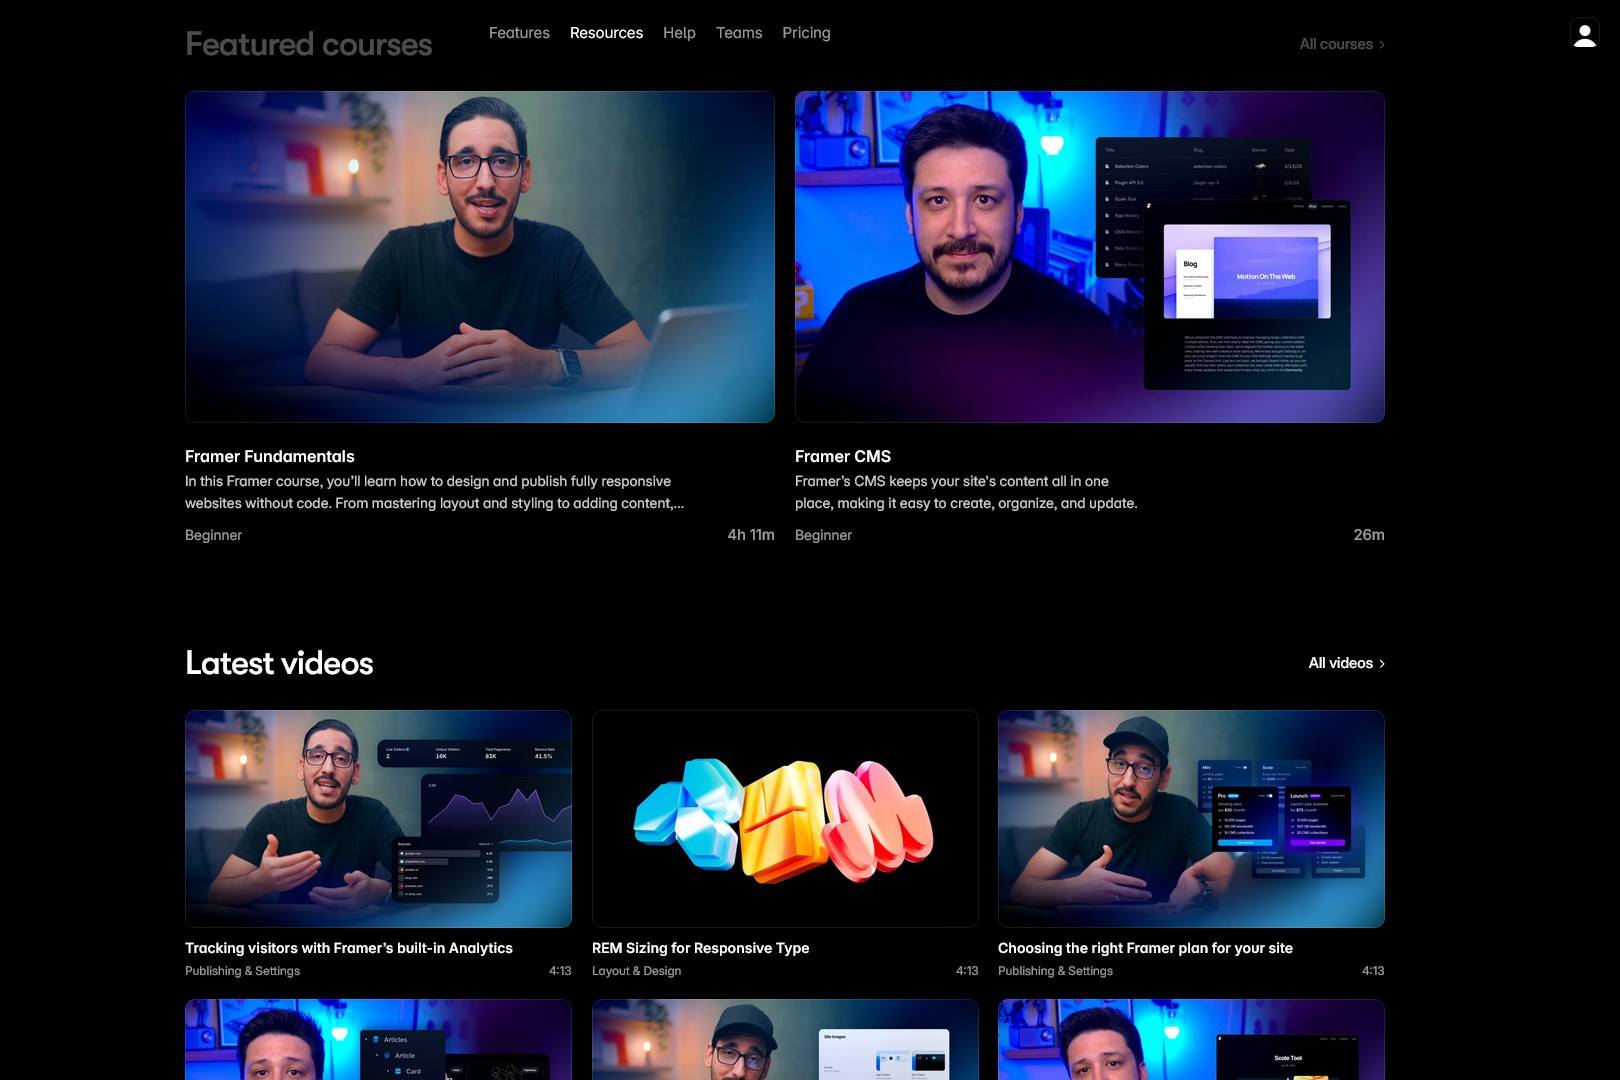The width and height of the screenshot is (1620, 1080).
Task: Click the 26m course duration
Action: coord(1369,535)
